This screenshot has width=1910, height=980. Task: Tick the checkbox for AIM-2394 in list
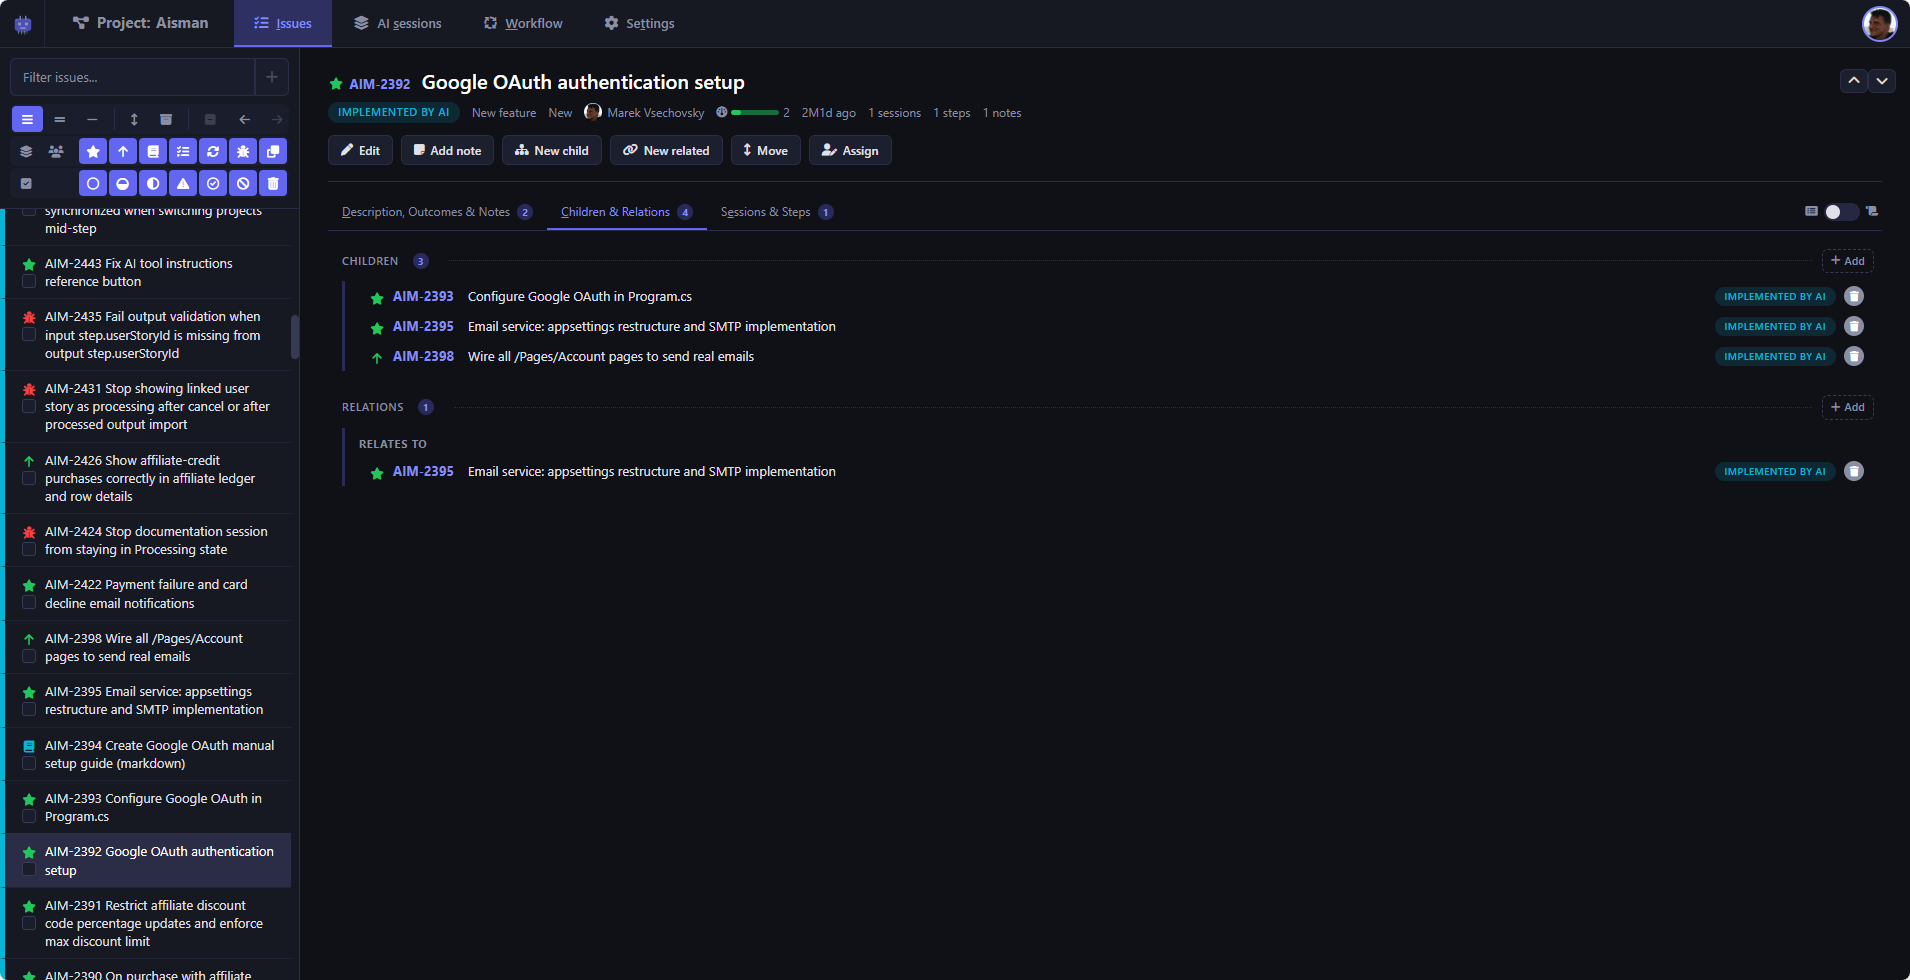click(29, 764)
